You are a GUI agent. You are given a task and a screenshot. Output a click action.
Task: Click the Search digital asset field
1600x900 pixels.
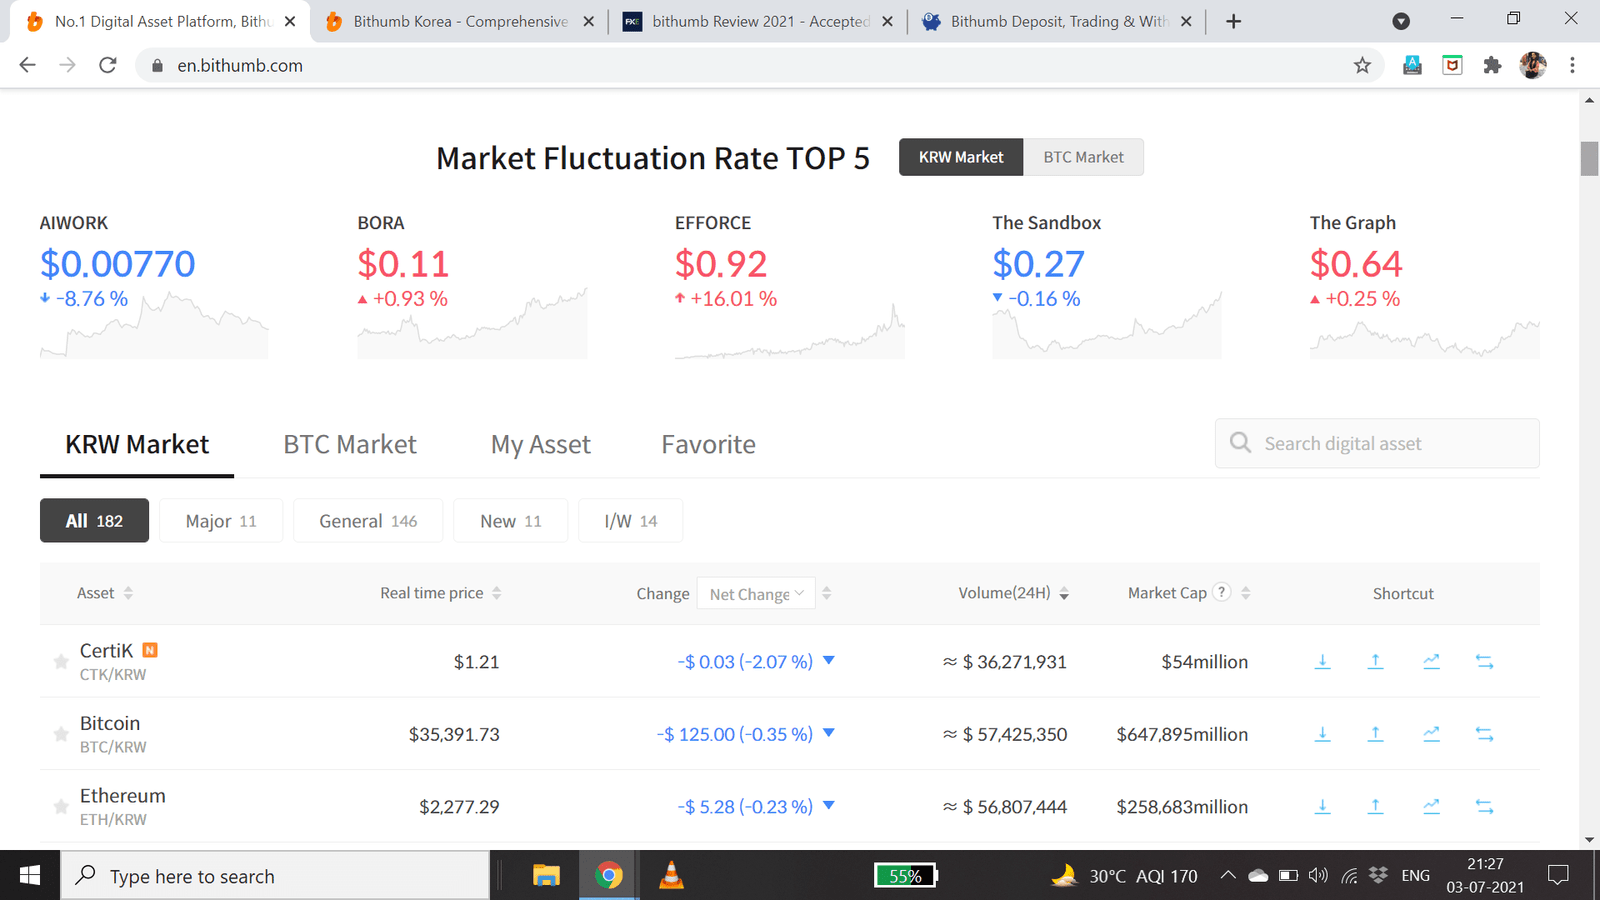tap(1377, 443)
